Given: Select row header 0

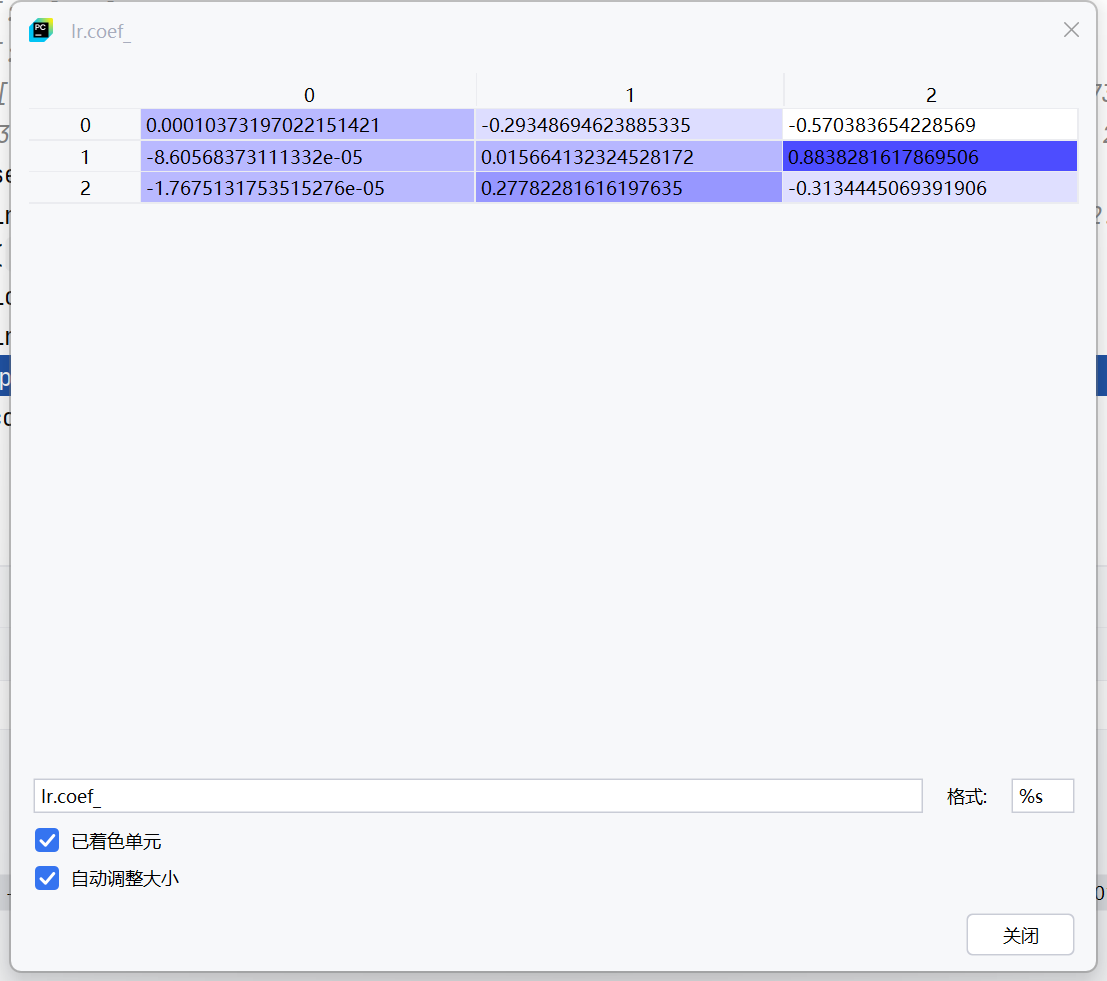Looking at the screenshot, I should (x=85, y=125).
